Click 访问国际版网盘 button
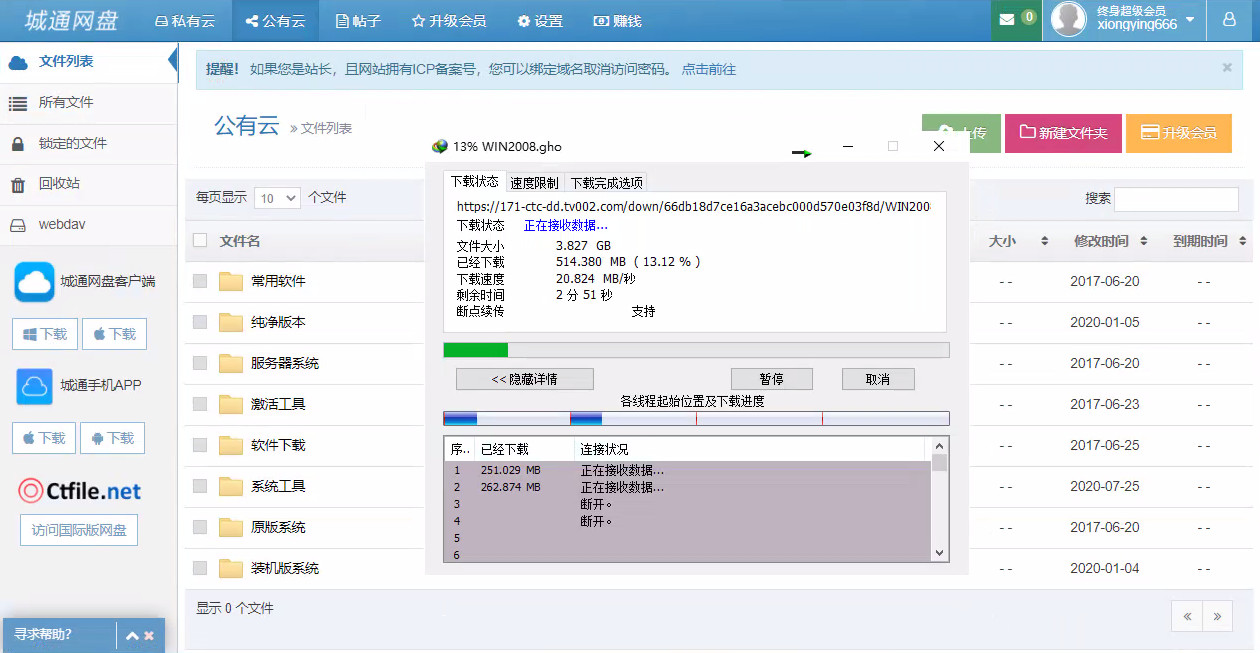The width and height of the screenshot is (1260, 653). 79,530
